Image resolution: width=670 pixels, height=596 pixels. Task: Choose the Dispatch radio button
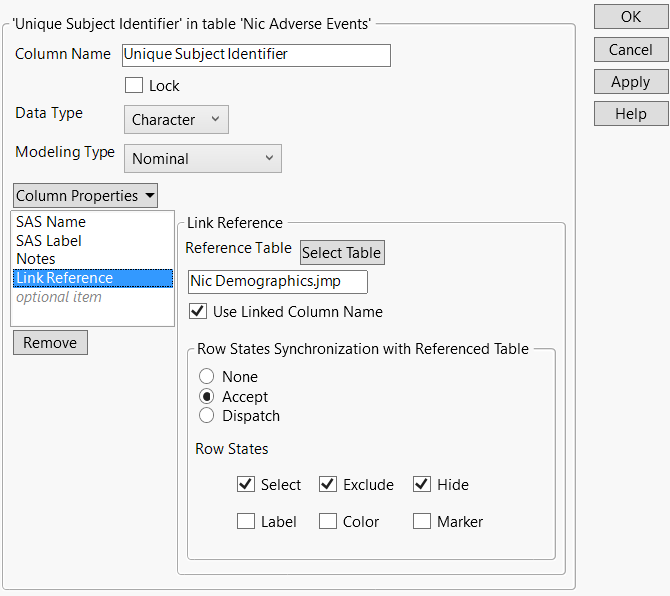coord(207,416)
